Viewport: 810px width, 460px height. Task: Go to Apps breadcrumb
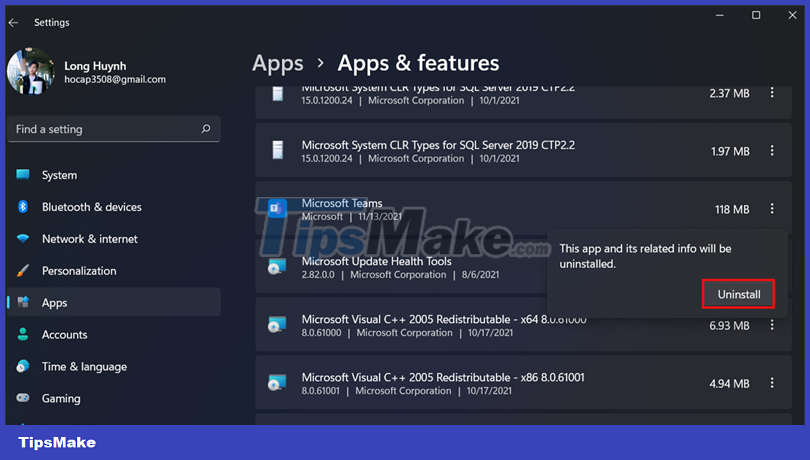pos(278,64)
